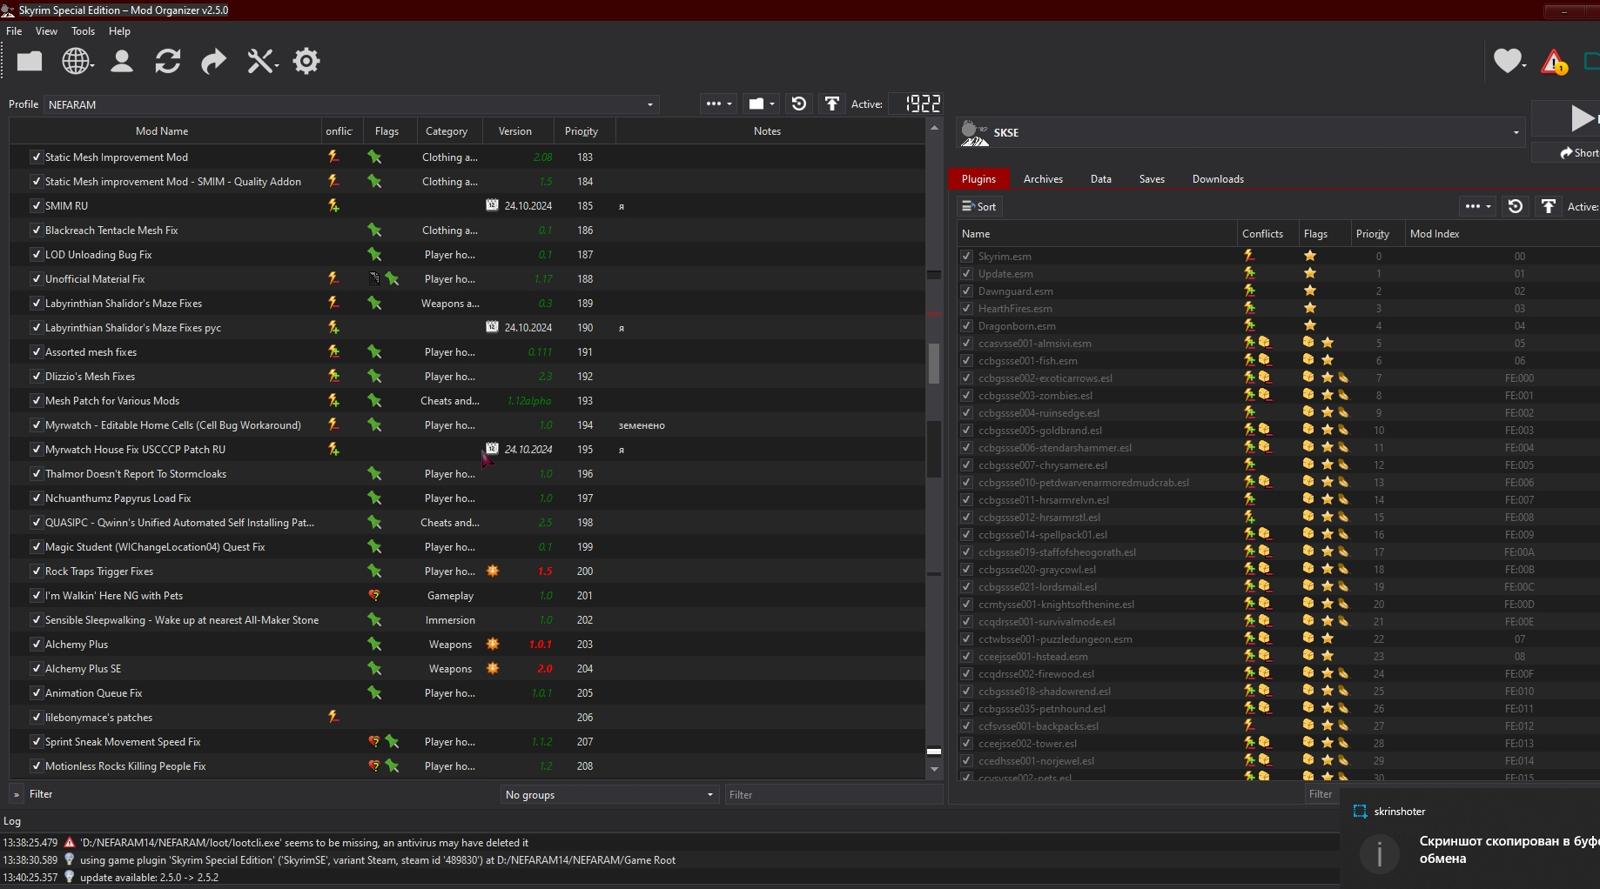Expand the Filter panel arrow
Viewport: 1600px width, 889px height.
16,794
